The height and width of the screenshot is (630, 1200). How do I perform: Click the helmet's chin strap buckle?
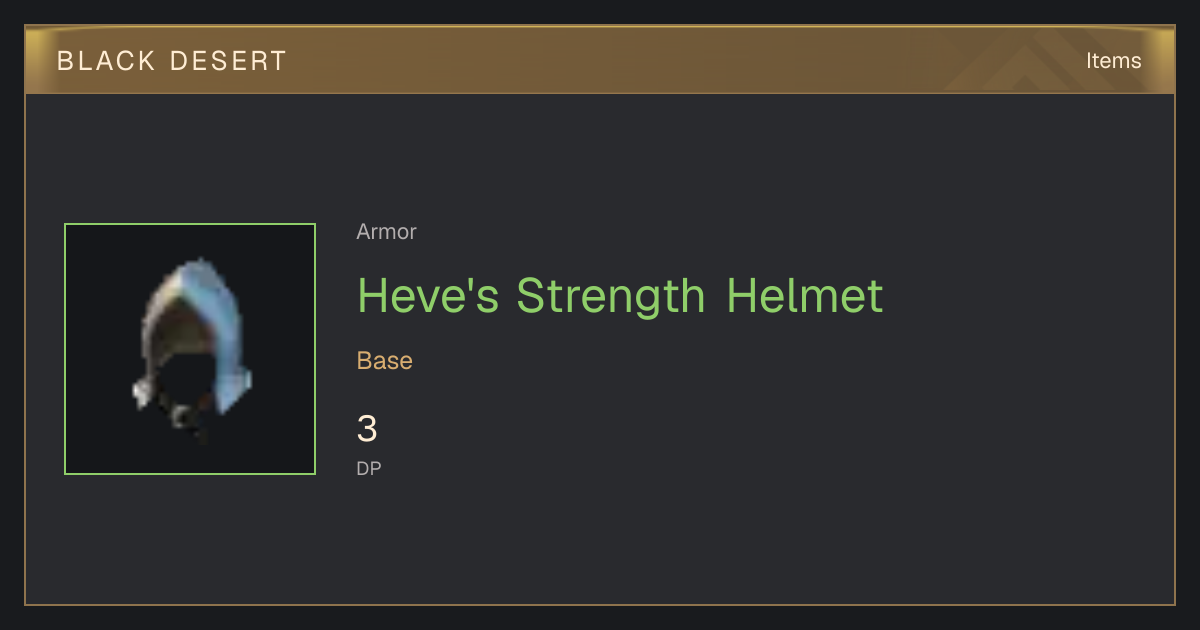(183, 415)
